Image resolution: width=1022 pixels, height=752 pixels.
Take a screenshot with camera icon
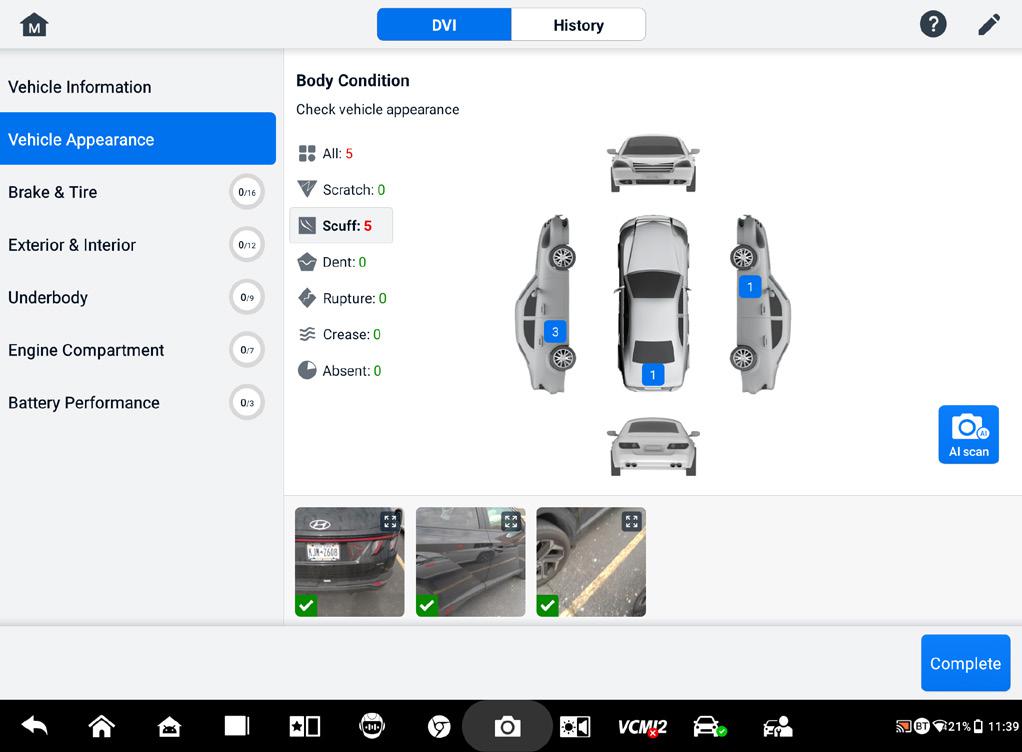(507, 726)
